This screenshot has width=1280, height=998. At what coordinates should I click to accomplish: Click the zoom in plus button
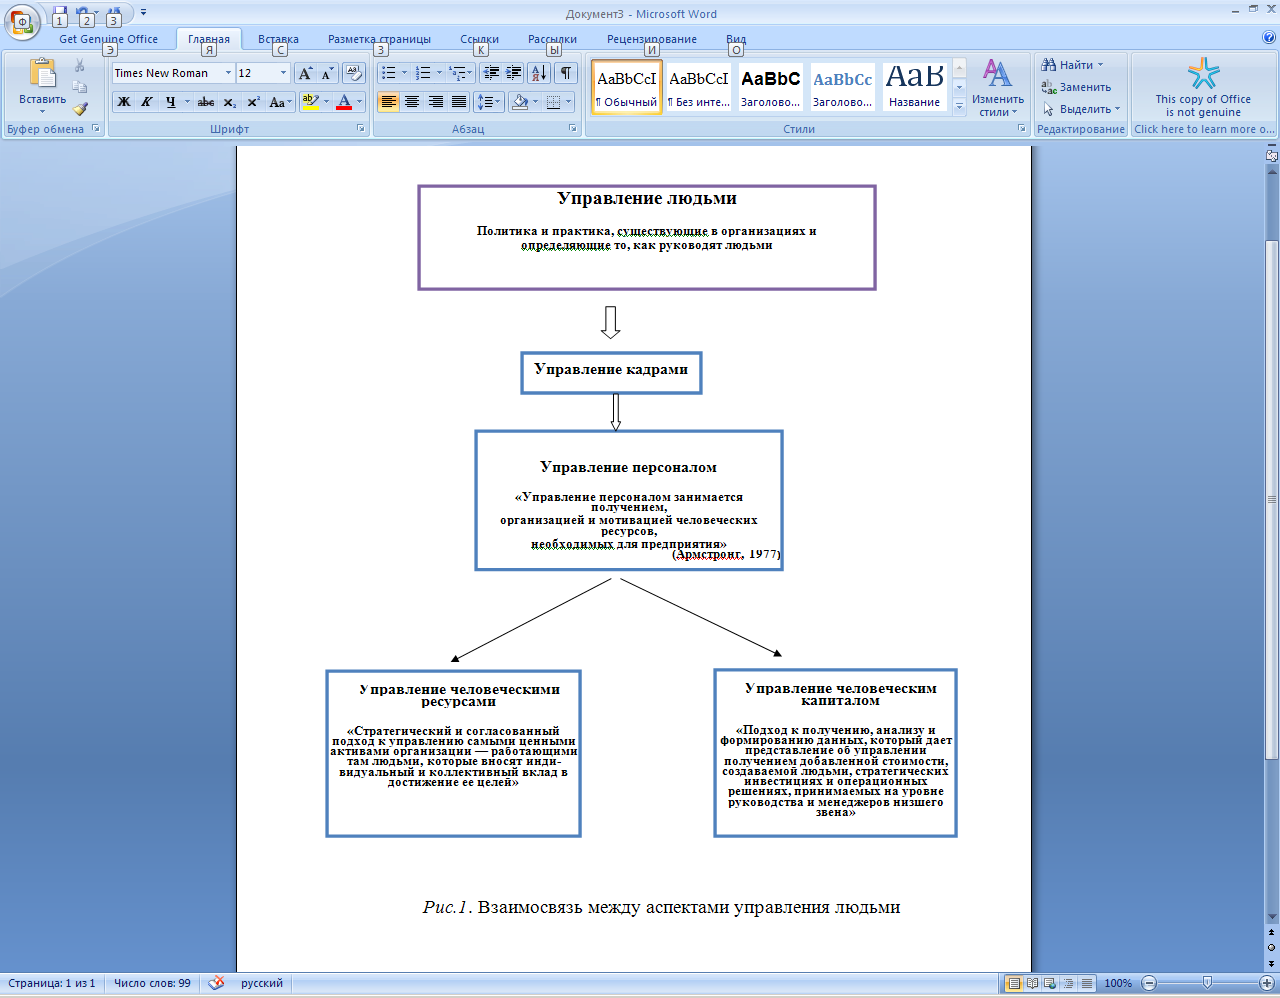pos(1268,983)
